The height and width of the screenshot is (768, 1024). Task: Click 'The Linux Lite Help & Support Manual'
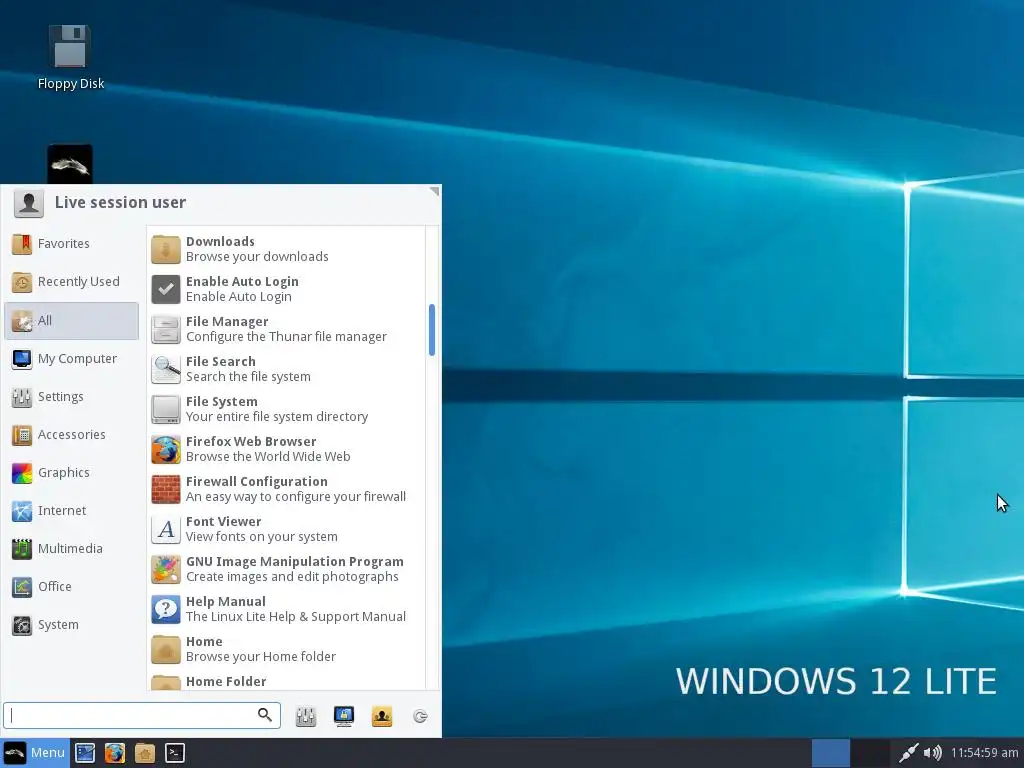click(296, 616)
